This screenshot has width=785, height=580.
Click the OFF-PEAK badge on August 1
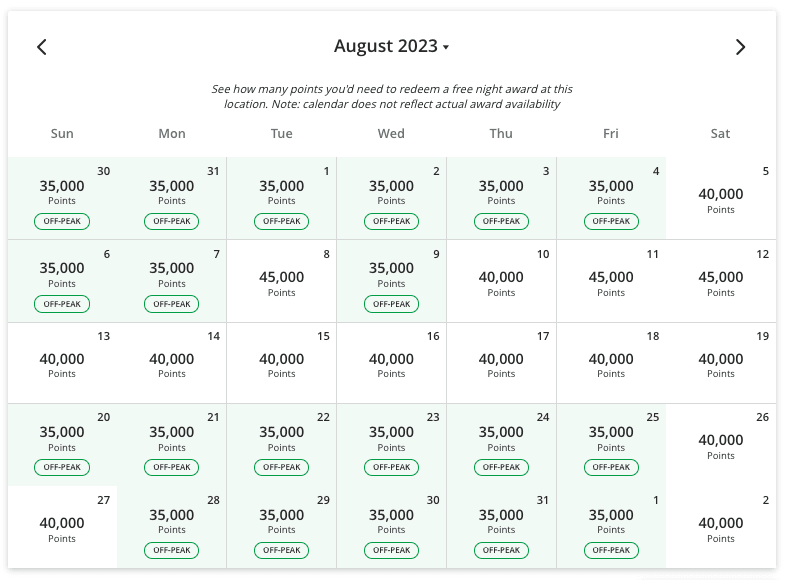(x=281, y=221)
